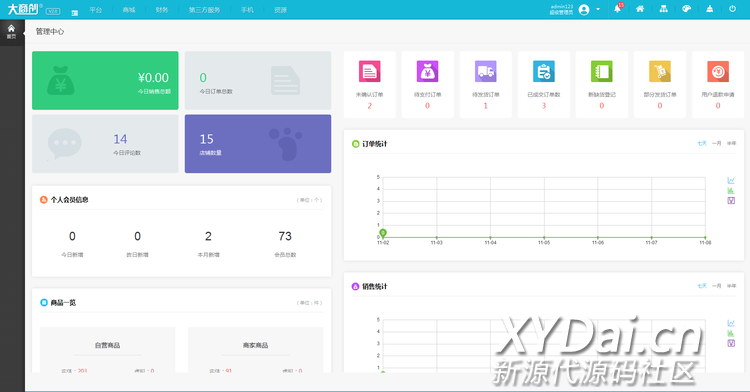The image size is (750, 392).
Task: Click the 本月新增 value 2
Action: 208,236
